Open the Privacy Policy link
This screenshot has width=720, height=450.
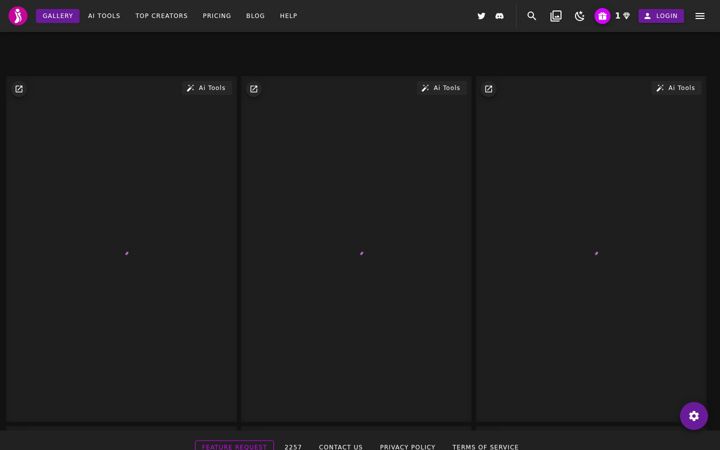pyautogui.click(x=407, y=447)
